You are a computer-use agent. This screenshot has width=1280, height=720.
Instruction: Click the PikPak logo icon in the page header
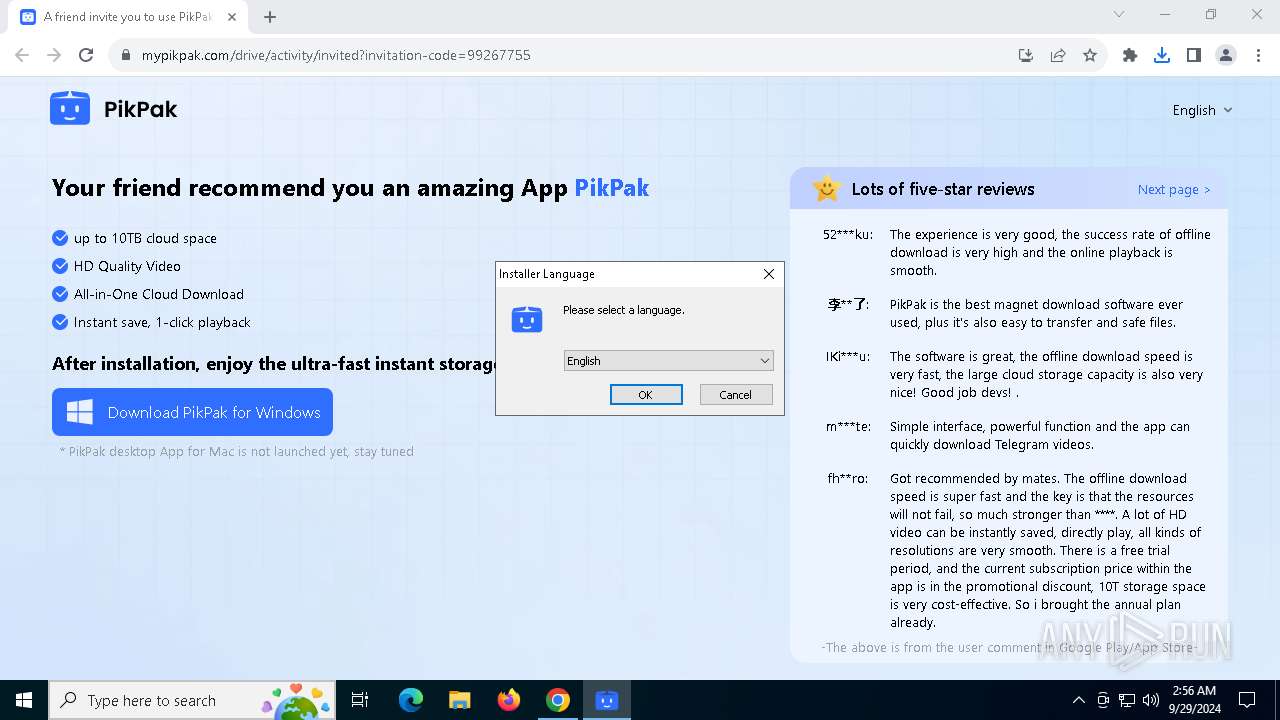pos(70,108)
